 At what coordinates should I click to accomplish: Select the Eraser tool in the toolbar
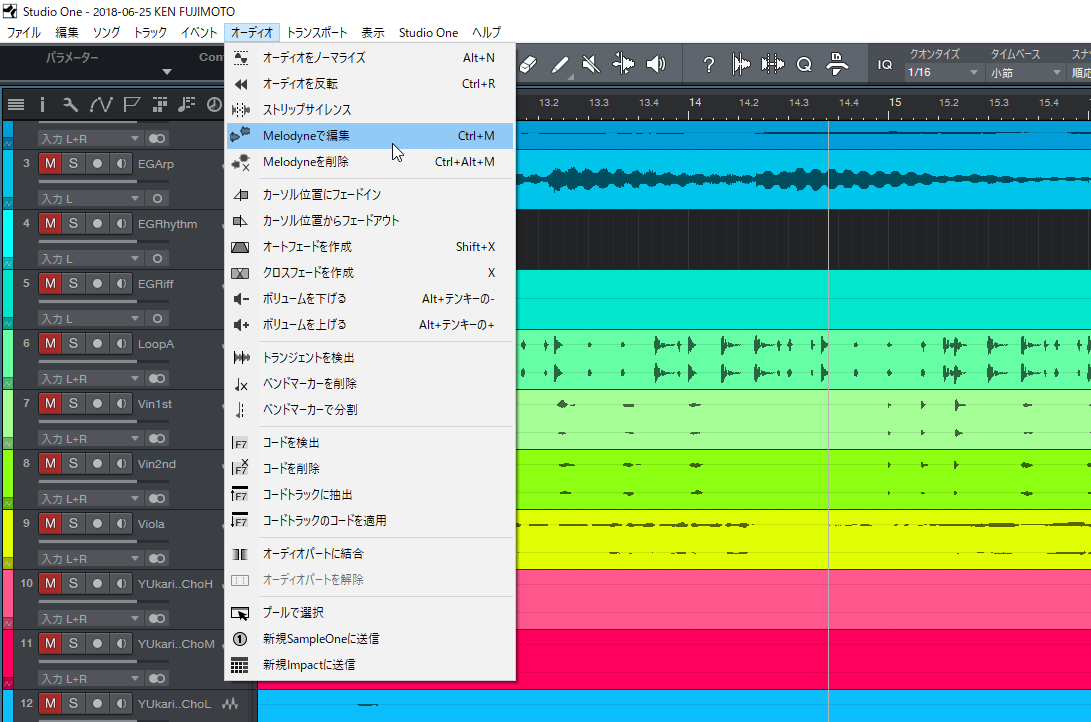(x=529, y=65)
